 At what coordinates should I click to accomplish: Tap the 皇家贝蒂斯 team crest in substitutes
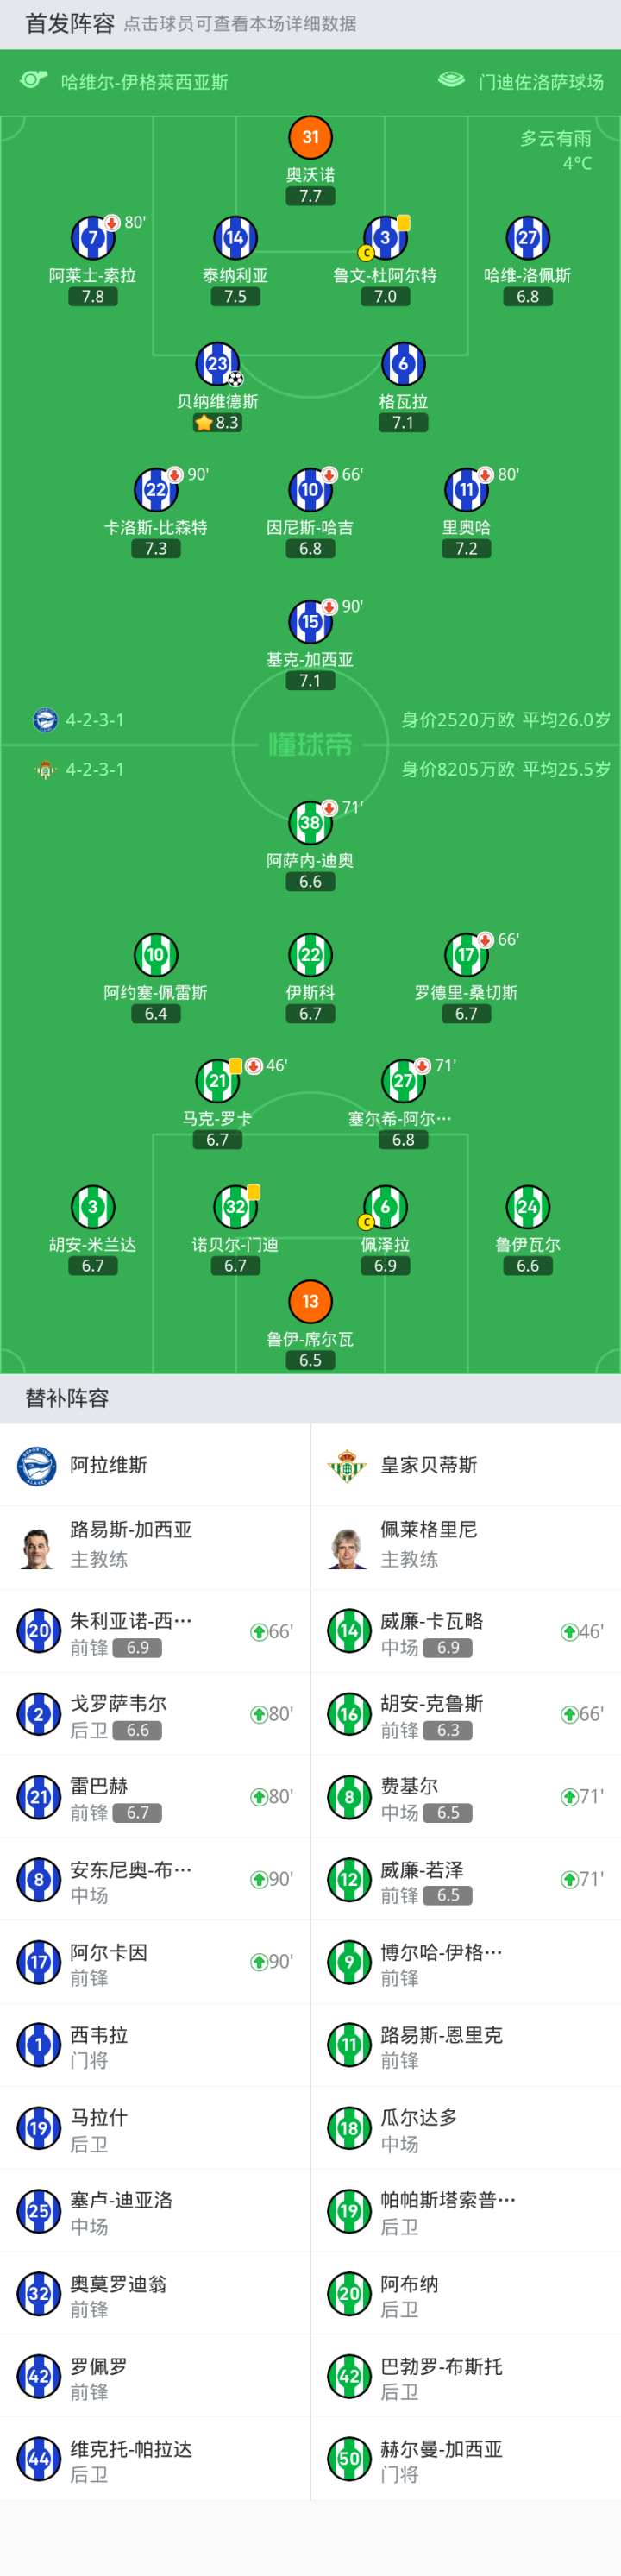click(x=348, y=1465)
